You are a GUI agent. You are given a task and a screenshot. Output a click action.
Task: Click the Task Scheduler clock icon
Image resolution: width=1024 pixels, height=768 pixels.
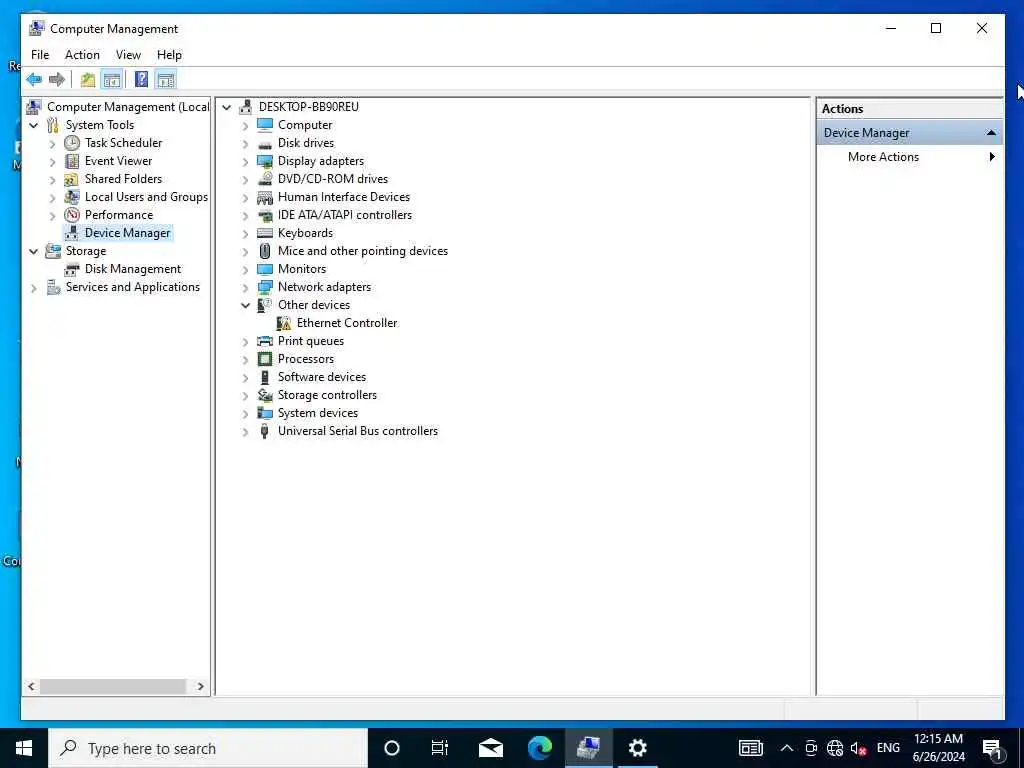coord(72,142)
